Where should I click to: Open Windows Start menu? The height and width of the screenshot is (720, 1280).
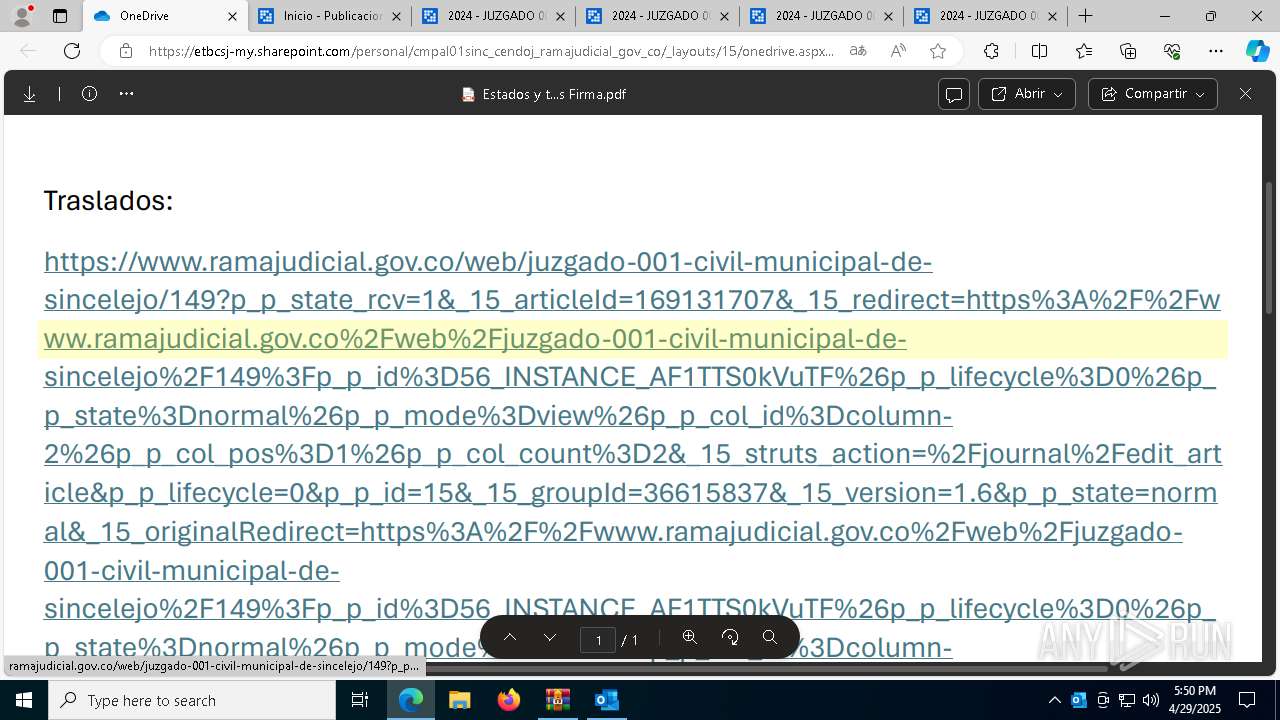(x=24, y=700)
